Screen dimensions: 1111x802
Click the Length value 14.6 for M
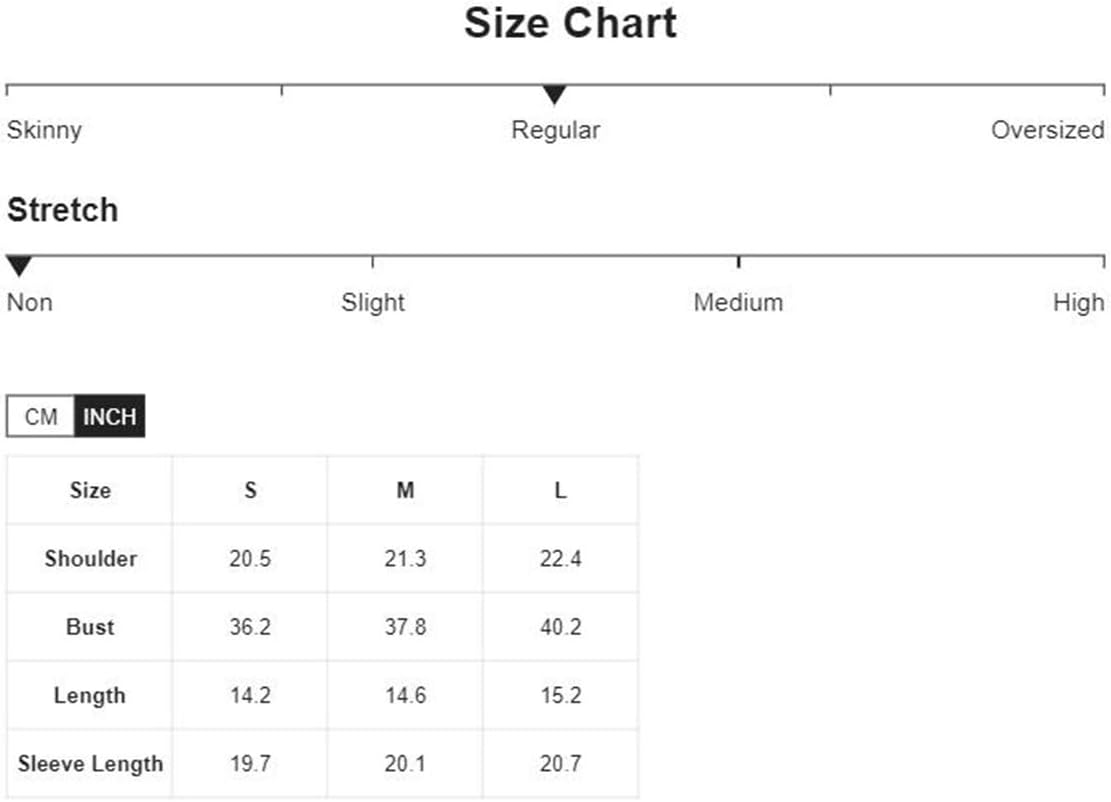(x=405, y=695)
